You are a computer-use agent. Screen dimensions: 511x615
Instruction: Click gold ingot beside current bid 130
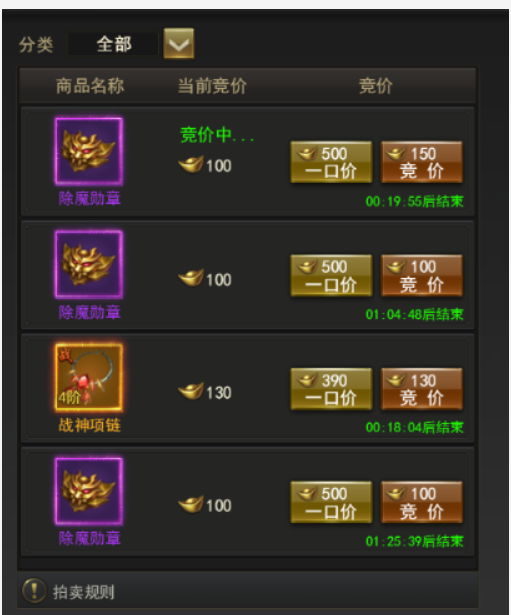click(191, 391)
